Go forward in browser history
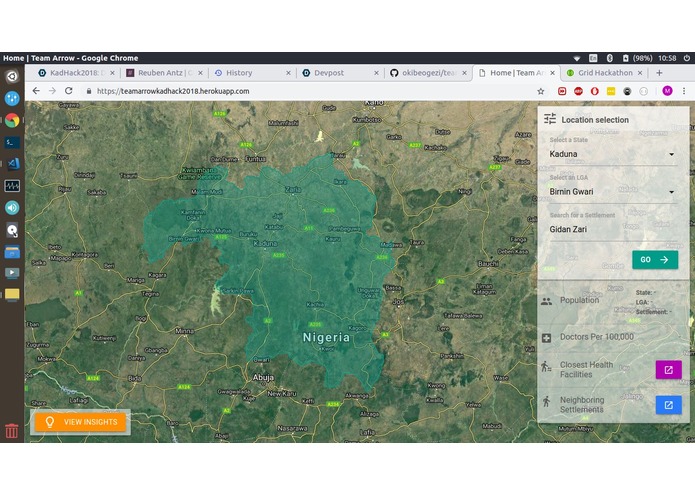 click(x=52, y=91)
